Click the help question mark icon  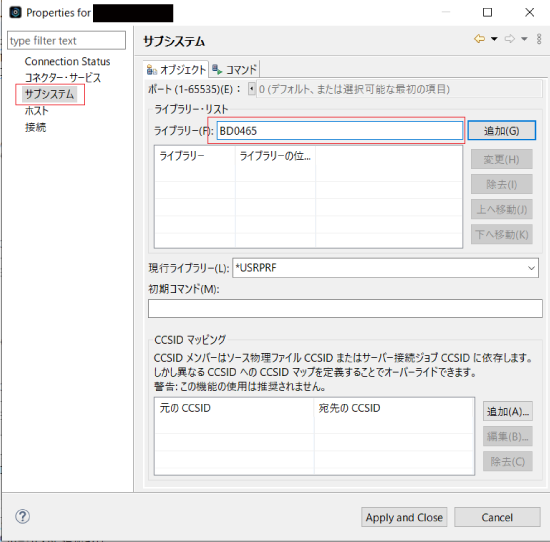tap(22, 516)
